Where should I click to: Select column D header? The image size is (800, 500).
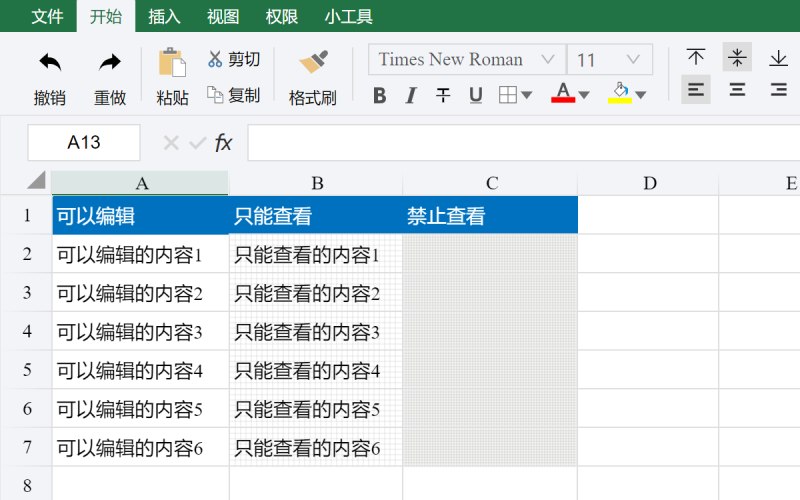648,183
